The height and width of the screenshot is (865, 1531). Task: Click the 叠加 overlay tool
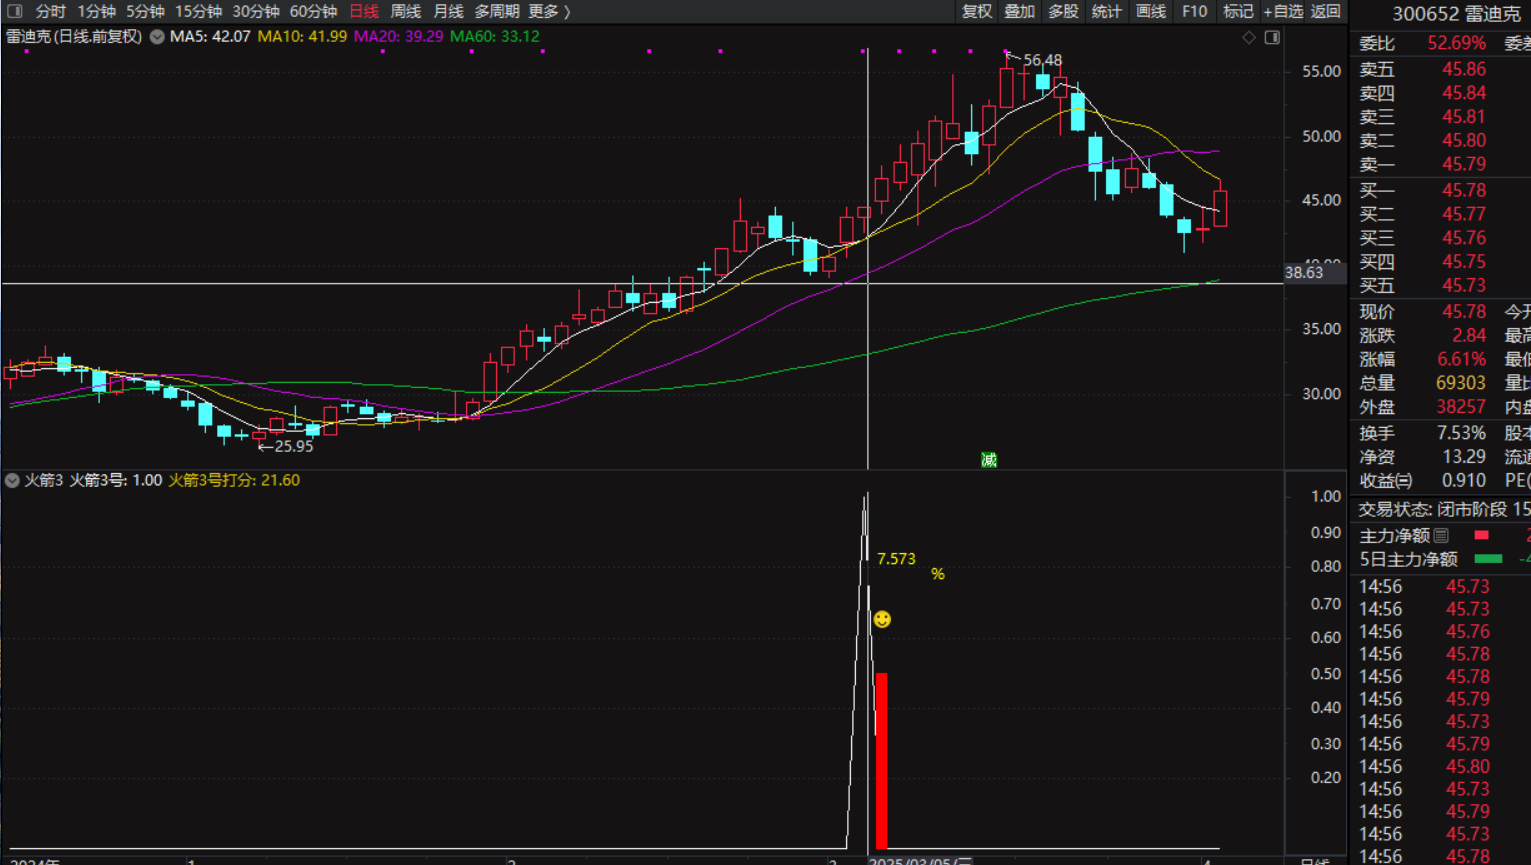pos(1019,11)
